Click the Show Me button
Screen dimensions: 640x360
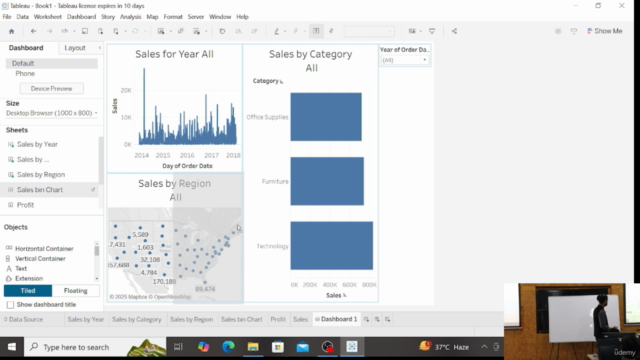(604, 31)
